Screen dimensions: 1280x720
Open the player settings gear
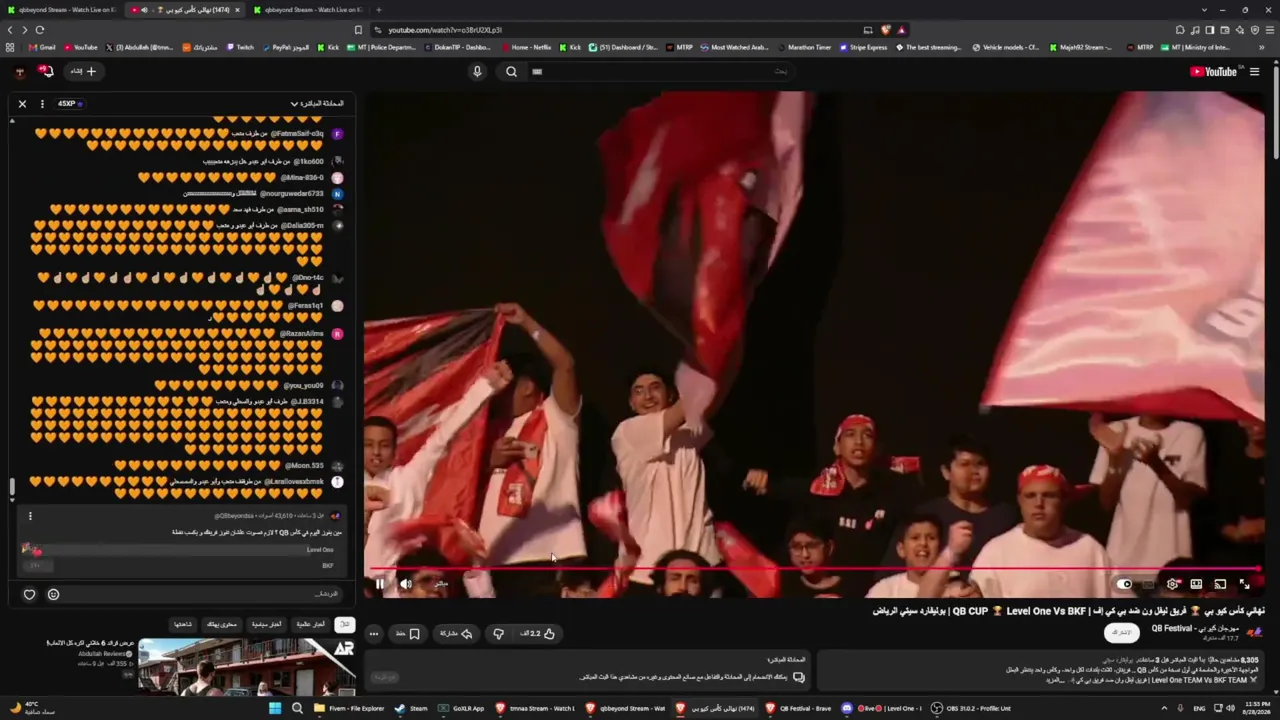(1173, 584)
